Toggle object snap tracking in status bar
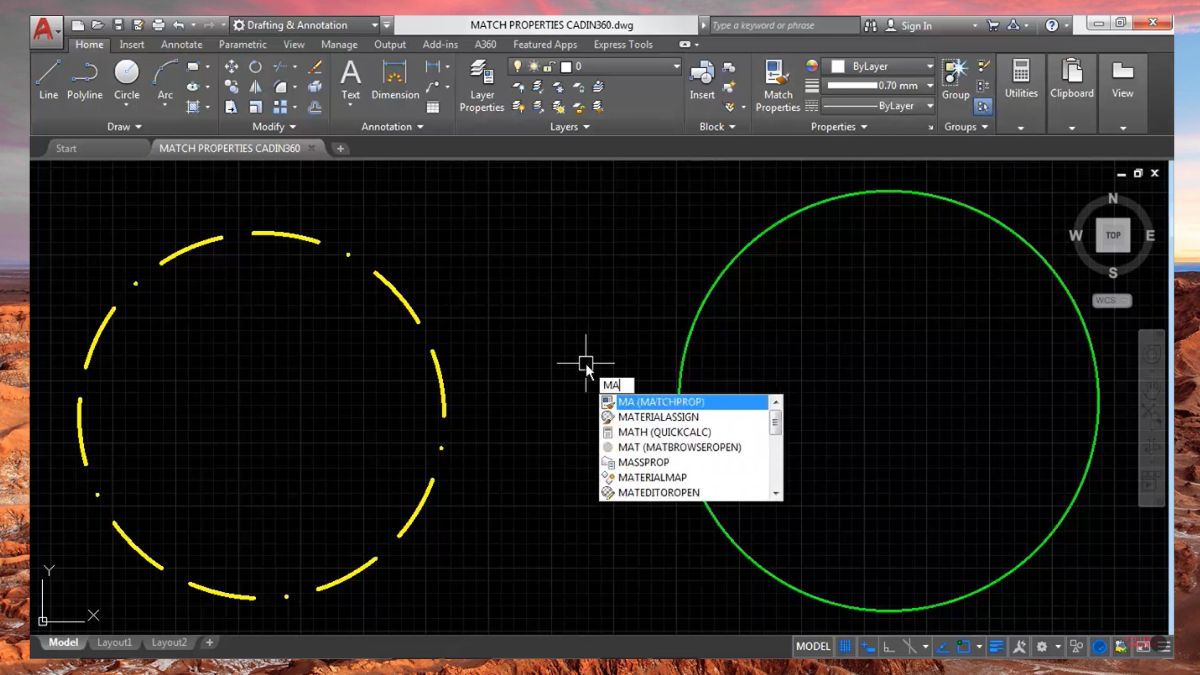The image size is (1200, 675). click(x=941, y=647)
